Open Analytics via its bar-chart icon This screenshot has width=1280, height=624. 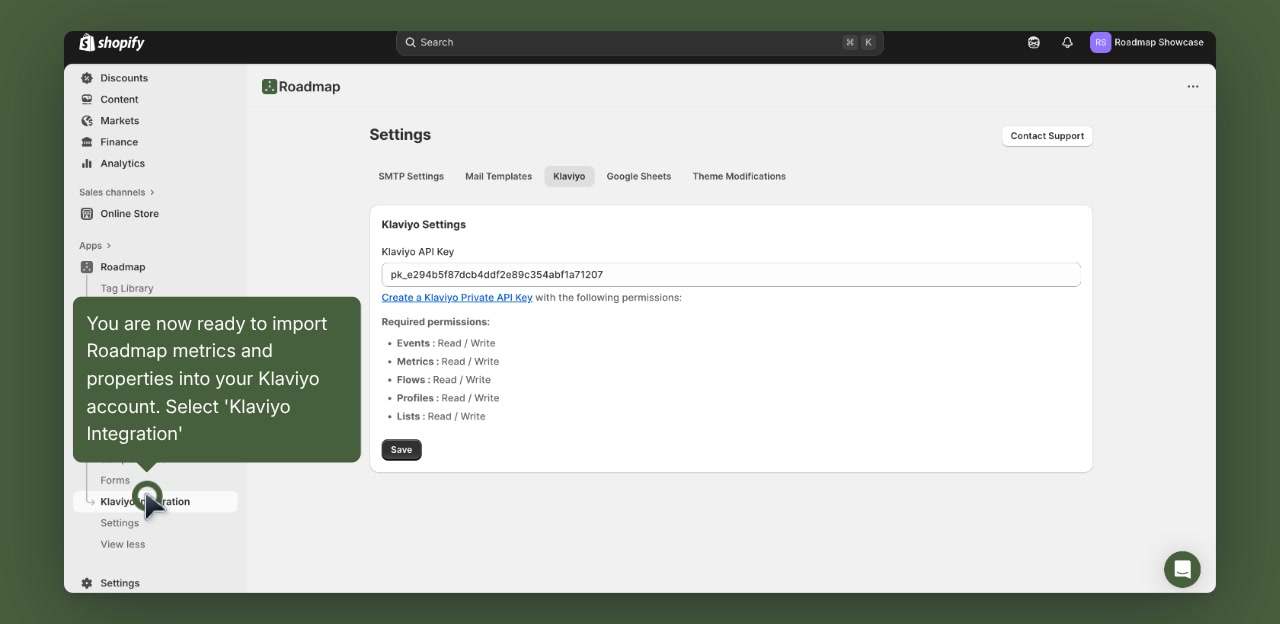(x=87, y=163)
